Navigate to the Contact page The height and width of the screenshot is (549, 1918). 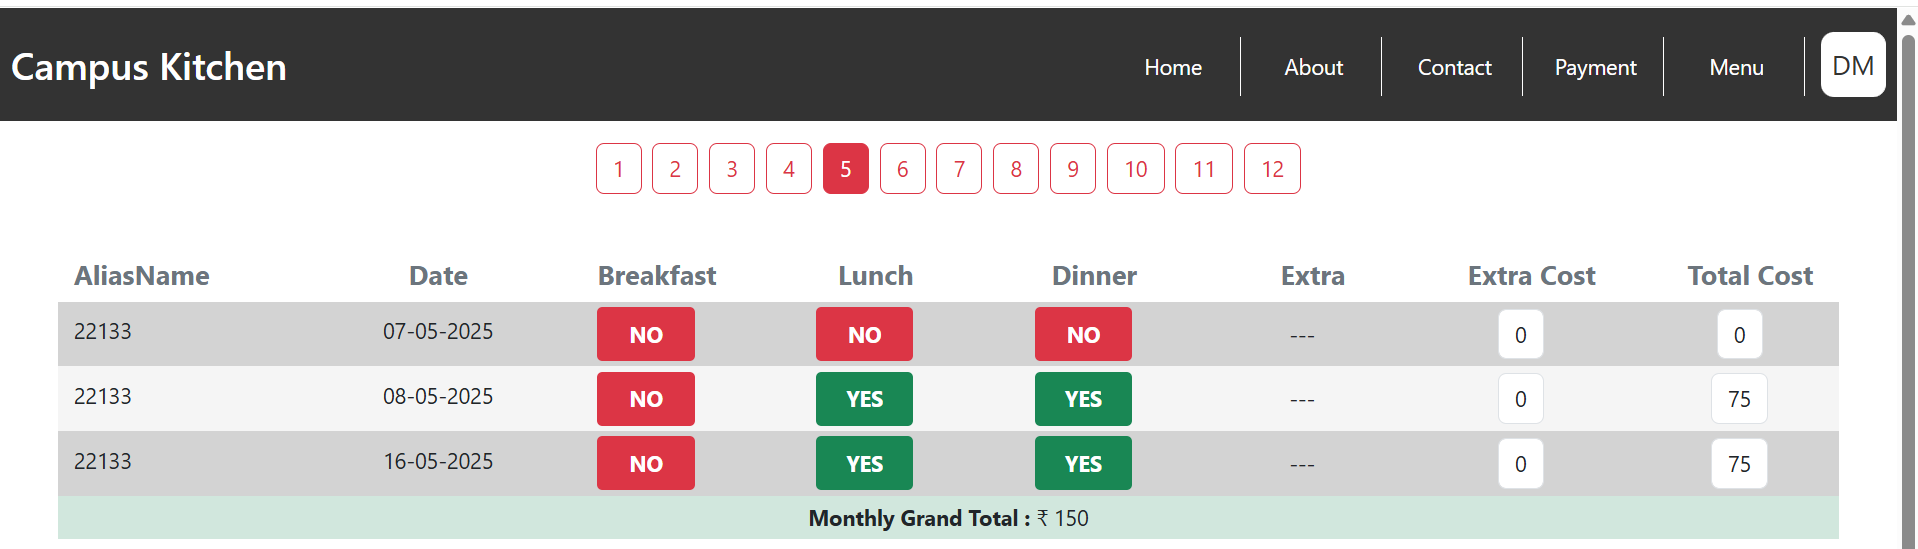(1454, 67)
